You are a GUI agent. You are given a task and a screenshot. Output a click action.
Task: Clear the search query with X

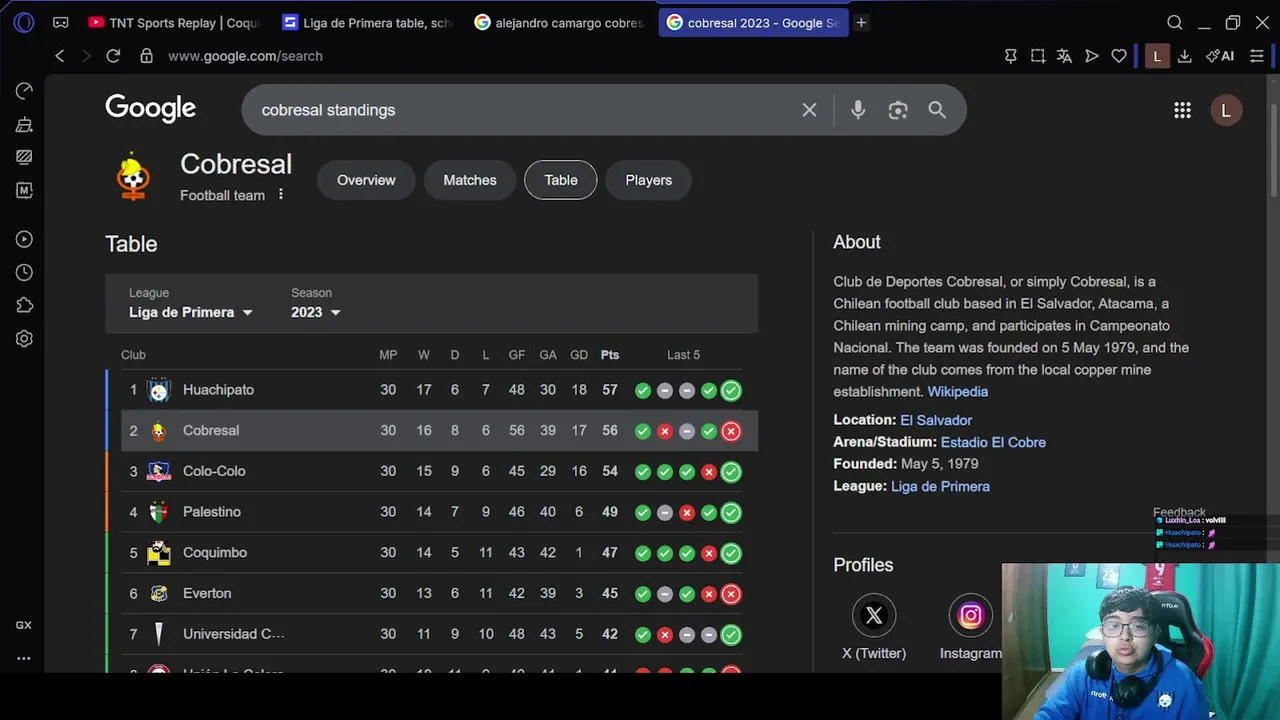(809, 110)
